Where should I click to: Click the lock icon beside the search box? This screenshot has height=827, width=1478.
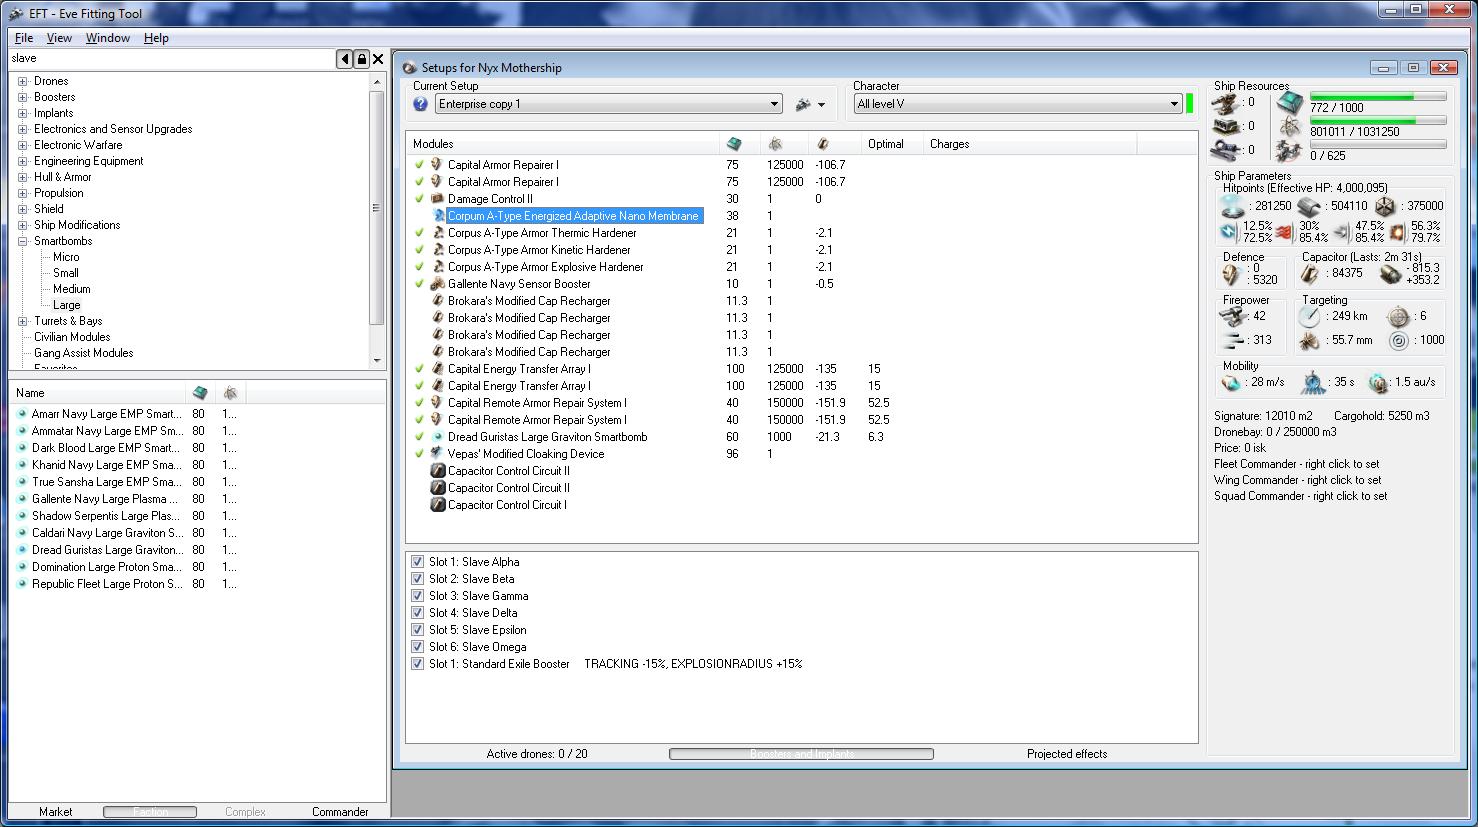pyautogui.click(x=362, y=59)
